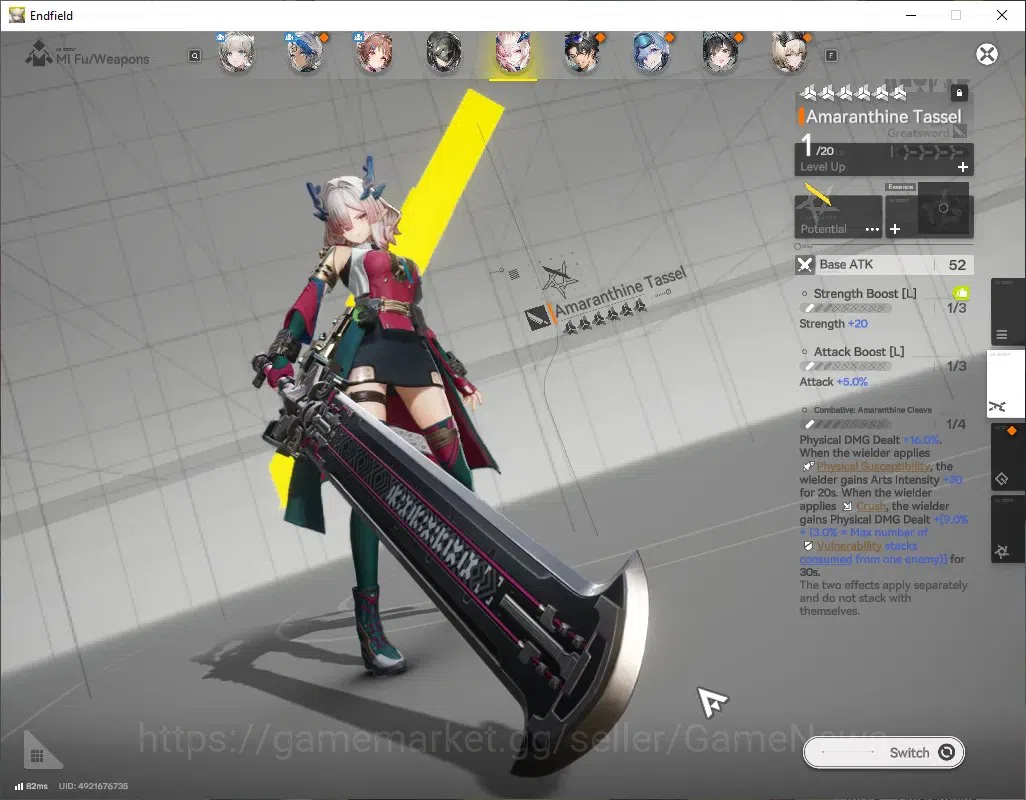Click the Base ATK crossed-swords icon
The width and height of the screenshot is (1026, 800).
tap(805, 265)
